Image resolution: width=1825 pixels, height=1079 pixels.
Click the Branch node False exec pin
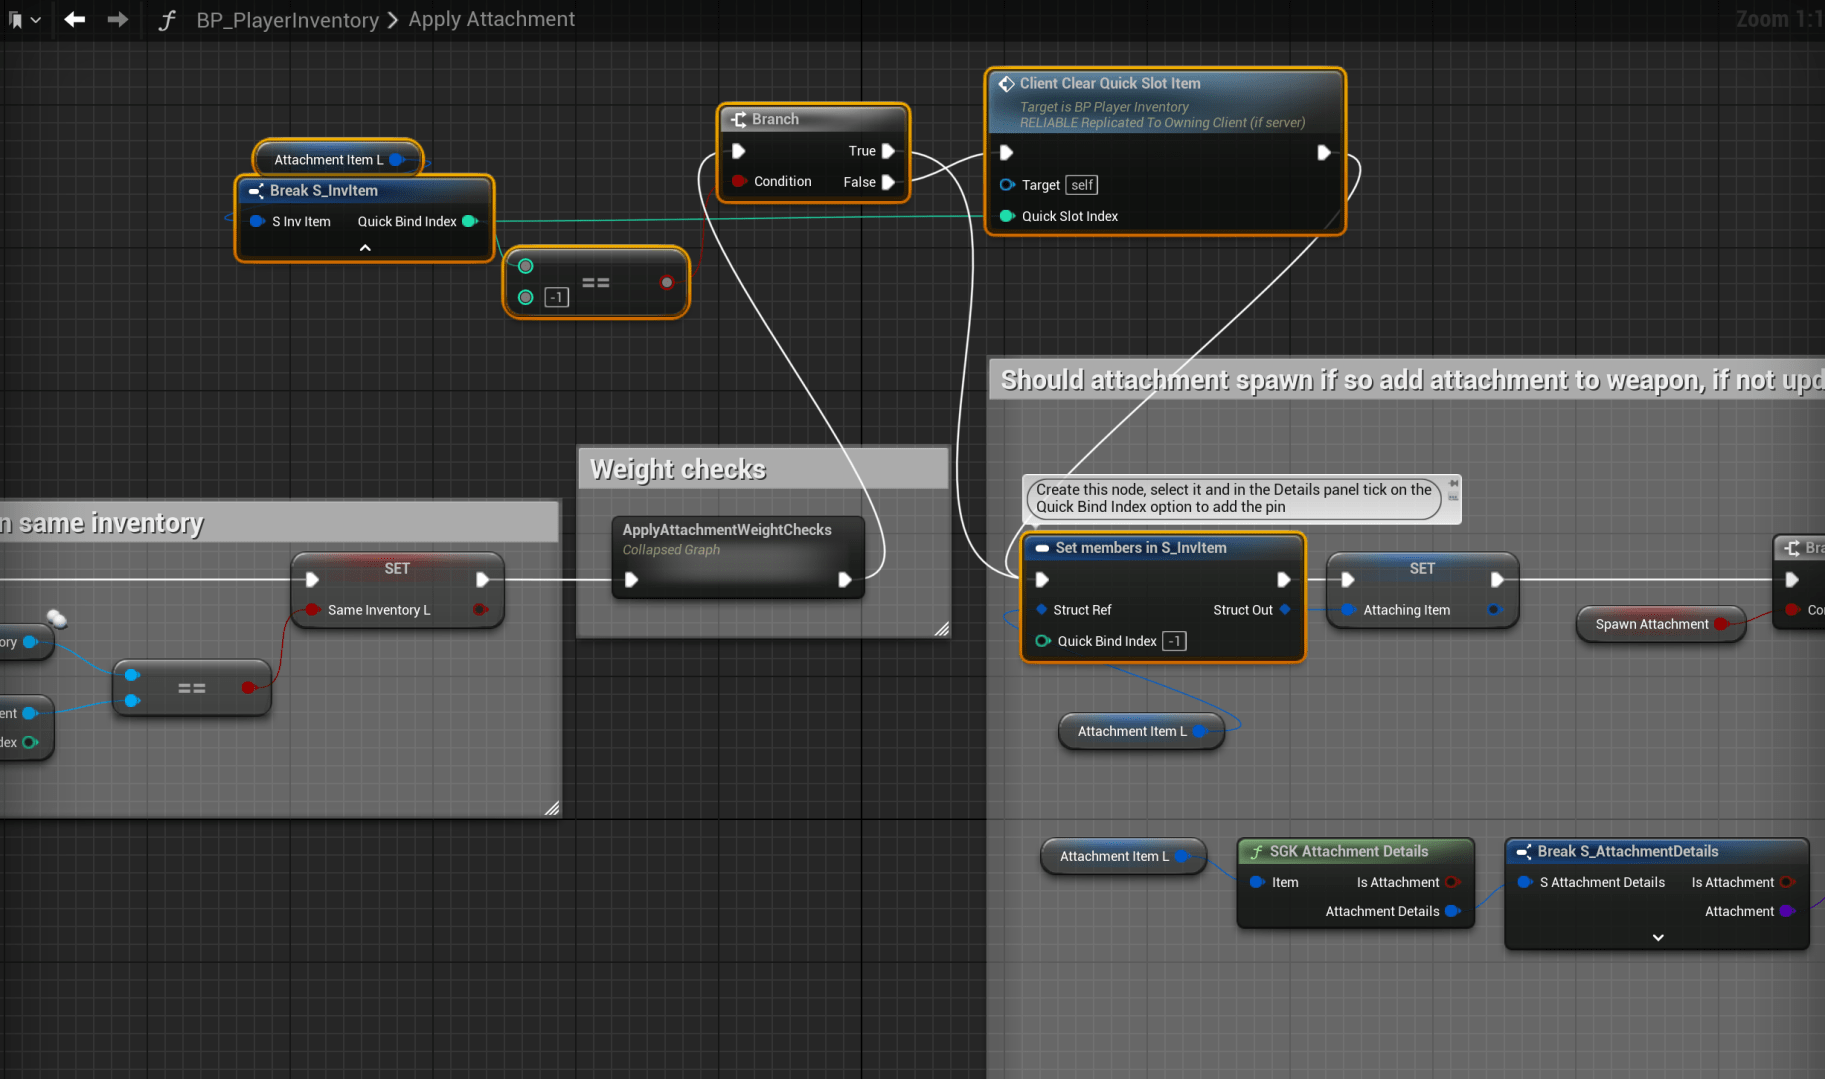click(887, 182)
